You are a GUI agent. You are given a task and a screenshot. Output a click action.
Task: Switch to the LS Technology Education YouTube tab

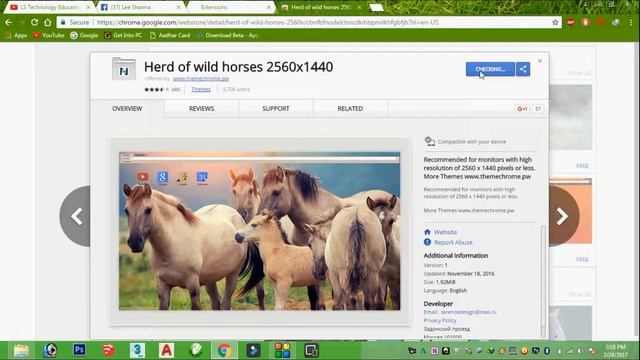pos(50,7)
